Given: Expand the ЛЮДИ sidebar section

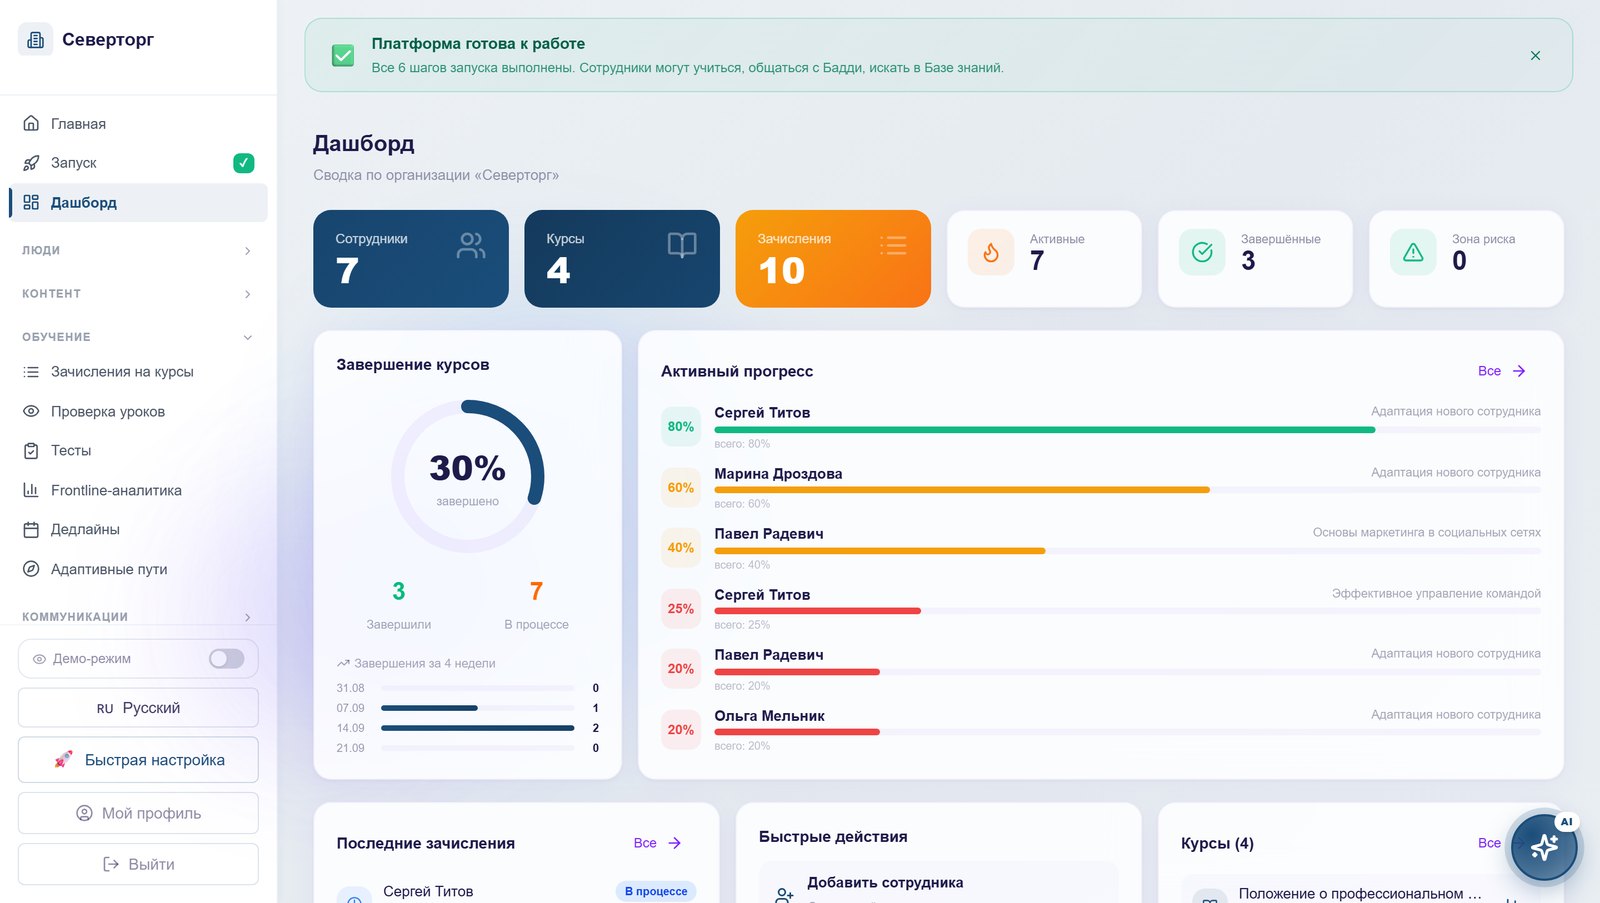Looking at the screenshot, I should (x=138, y=250).
